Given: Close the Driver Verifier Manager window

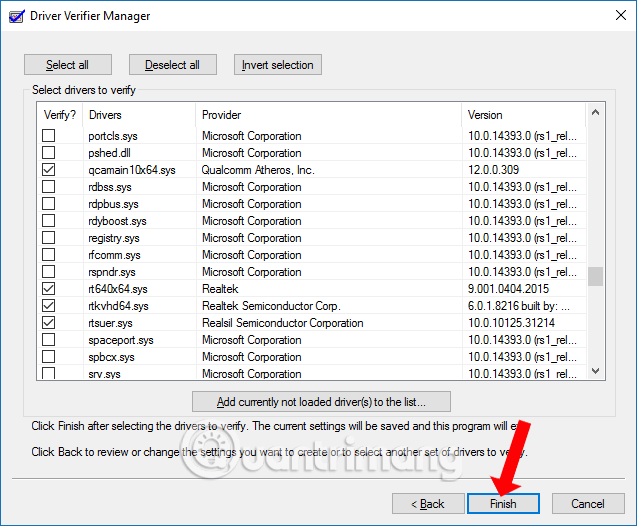Looking at the screenshot, I should [613, 14].
